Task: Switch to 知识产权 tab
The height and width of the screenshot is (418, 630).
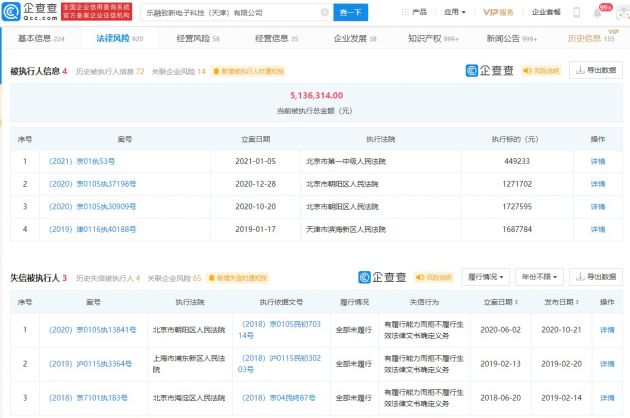Action: point(433,39)
